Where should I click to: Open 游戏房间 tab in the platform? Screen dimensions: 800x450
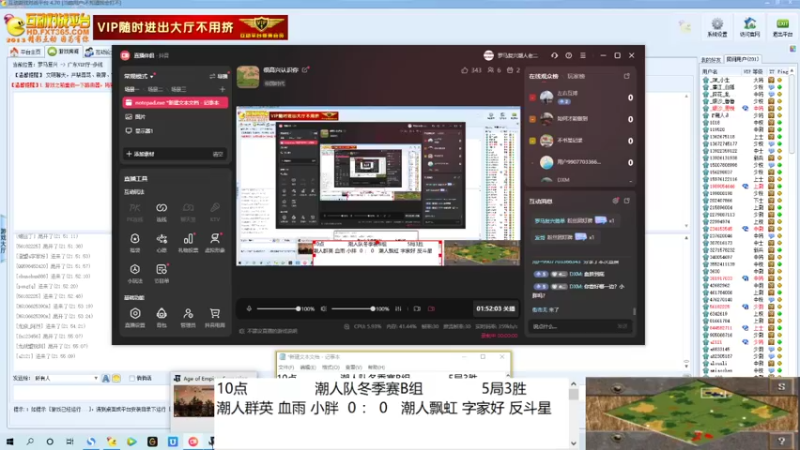[64, 52]
